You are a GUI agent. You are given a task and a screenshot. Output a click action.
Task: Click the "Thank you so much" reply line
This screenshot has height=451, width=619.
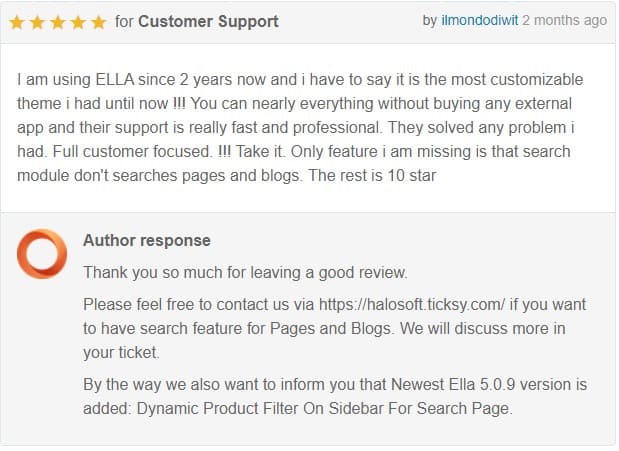(x=245, y=272)
